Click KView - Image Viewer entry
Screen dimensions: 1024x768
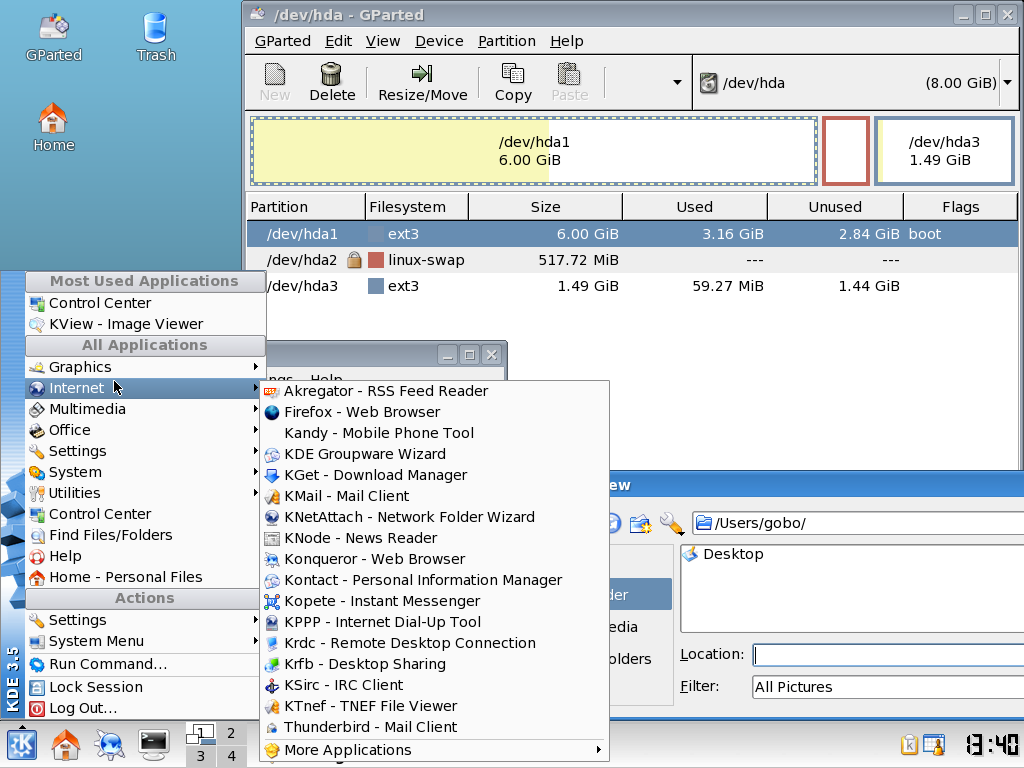coord(145,324)
